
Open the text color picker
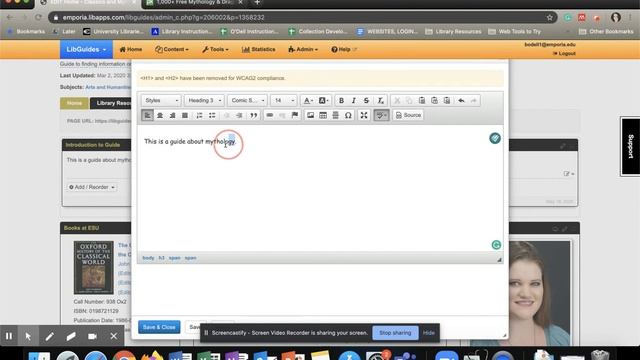point(308,100)
